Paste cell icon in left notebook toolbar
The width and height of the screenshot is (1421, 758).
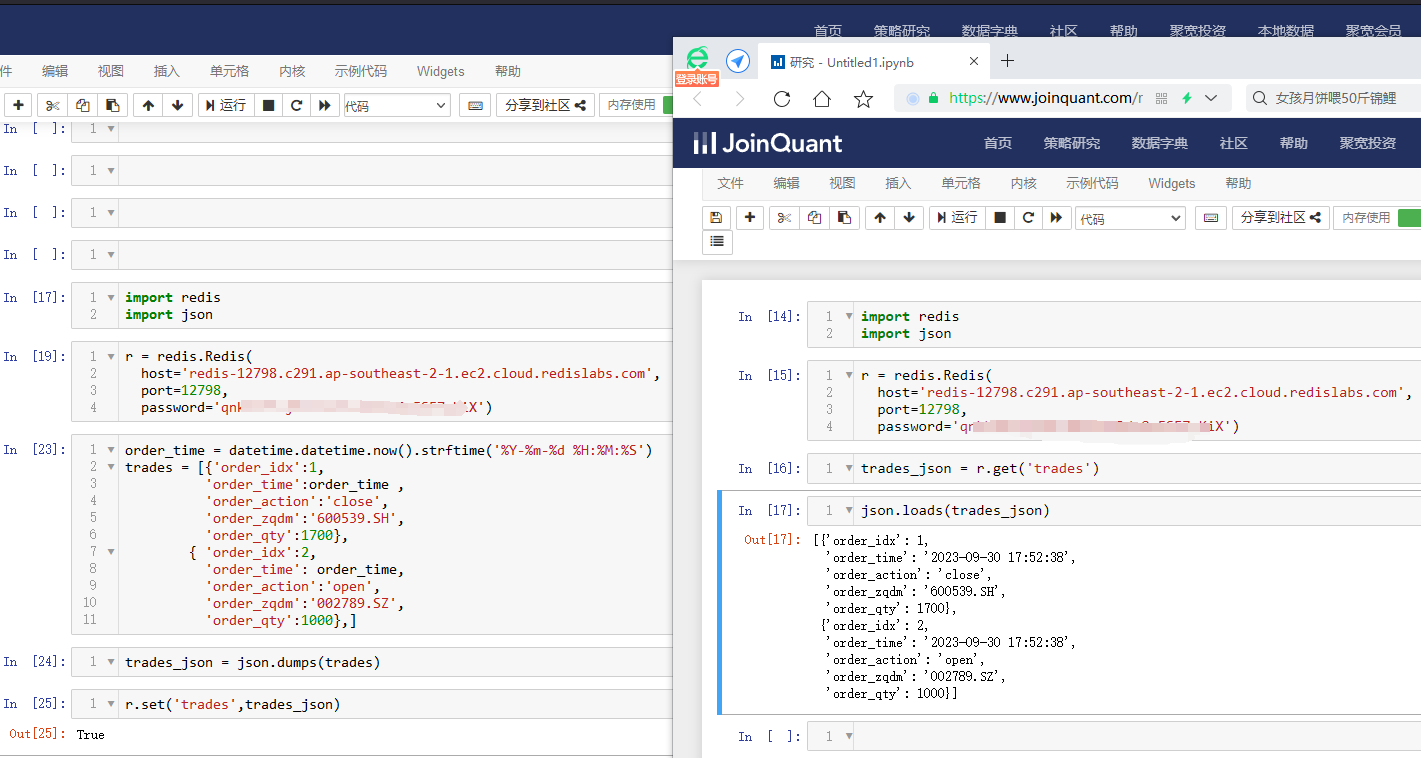(112, 105)
